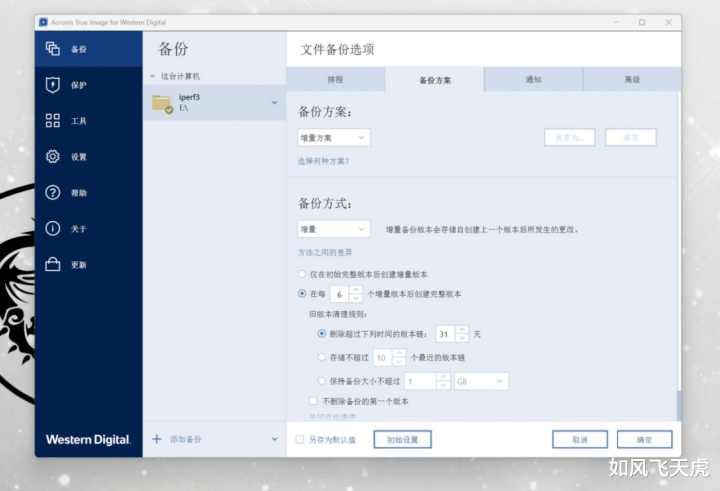
Task: Open the 方法之间的差异 link
Action: point(325,253)
